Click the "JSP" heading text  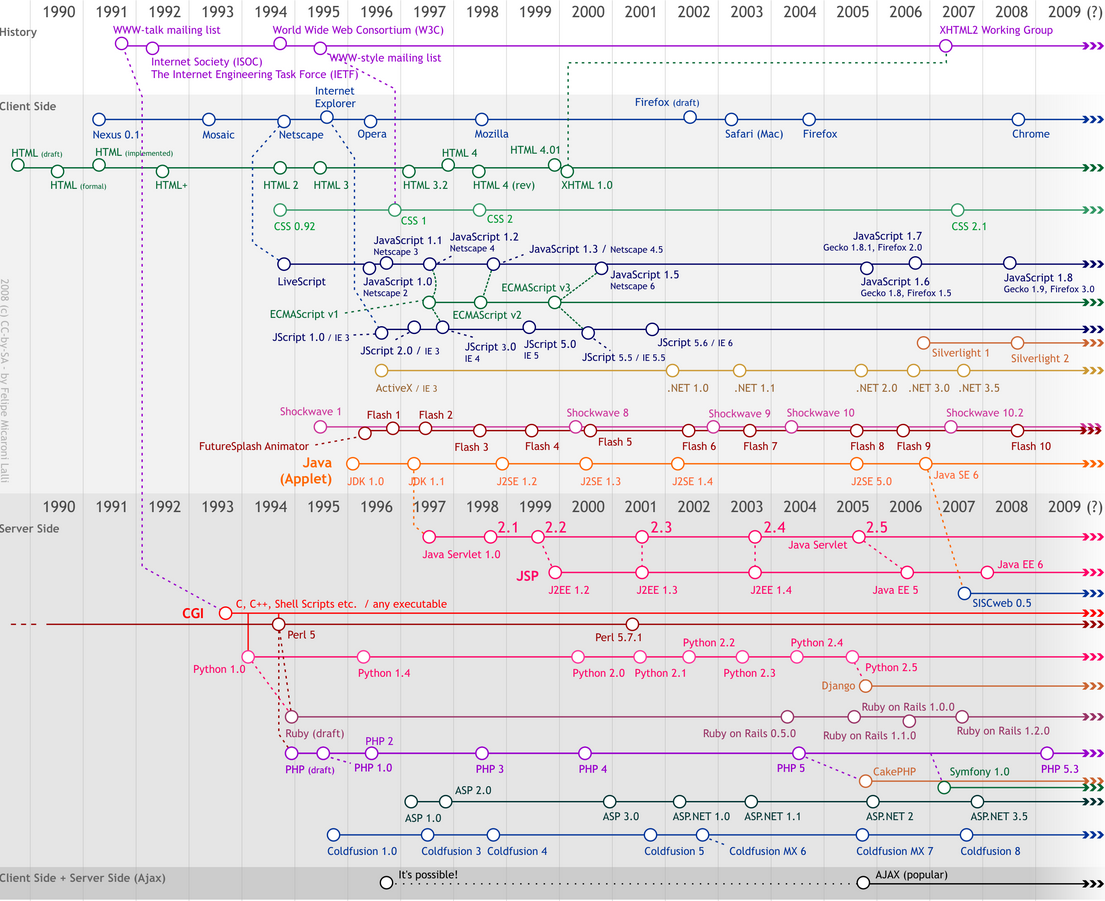click(x=527, y=576)
